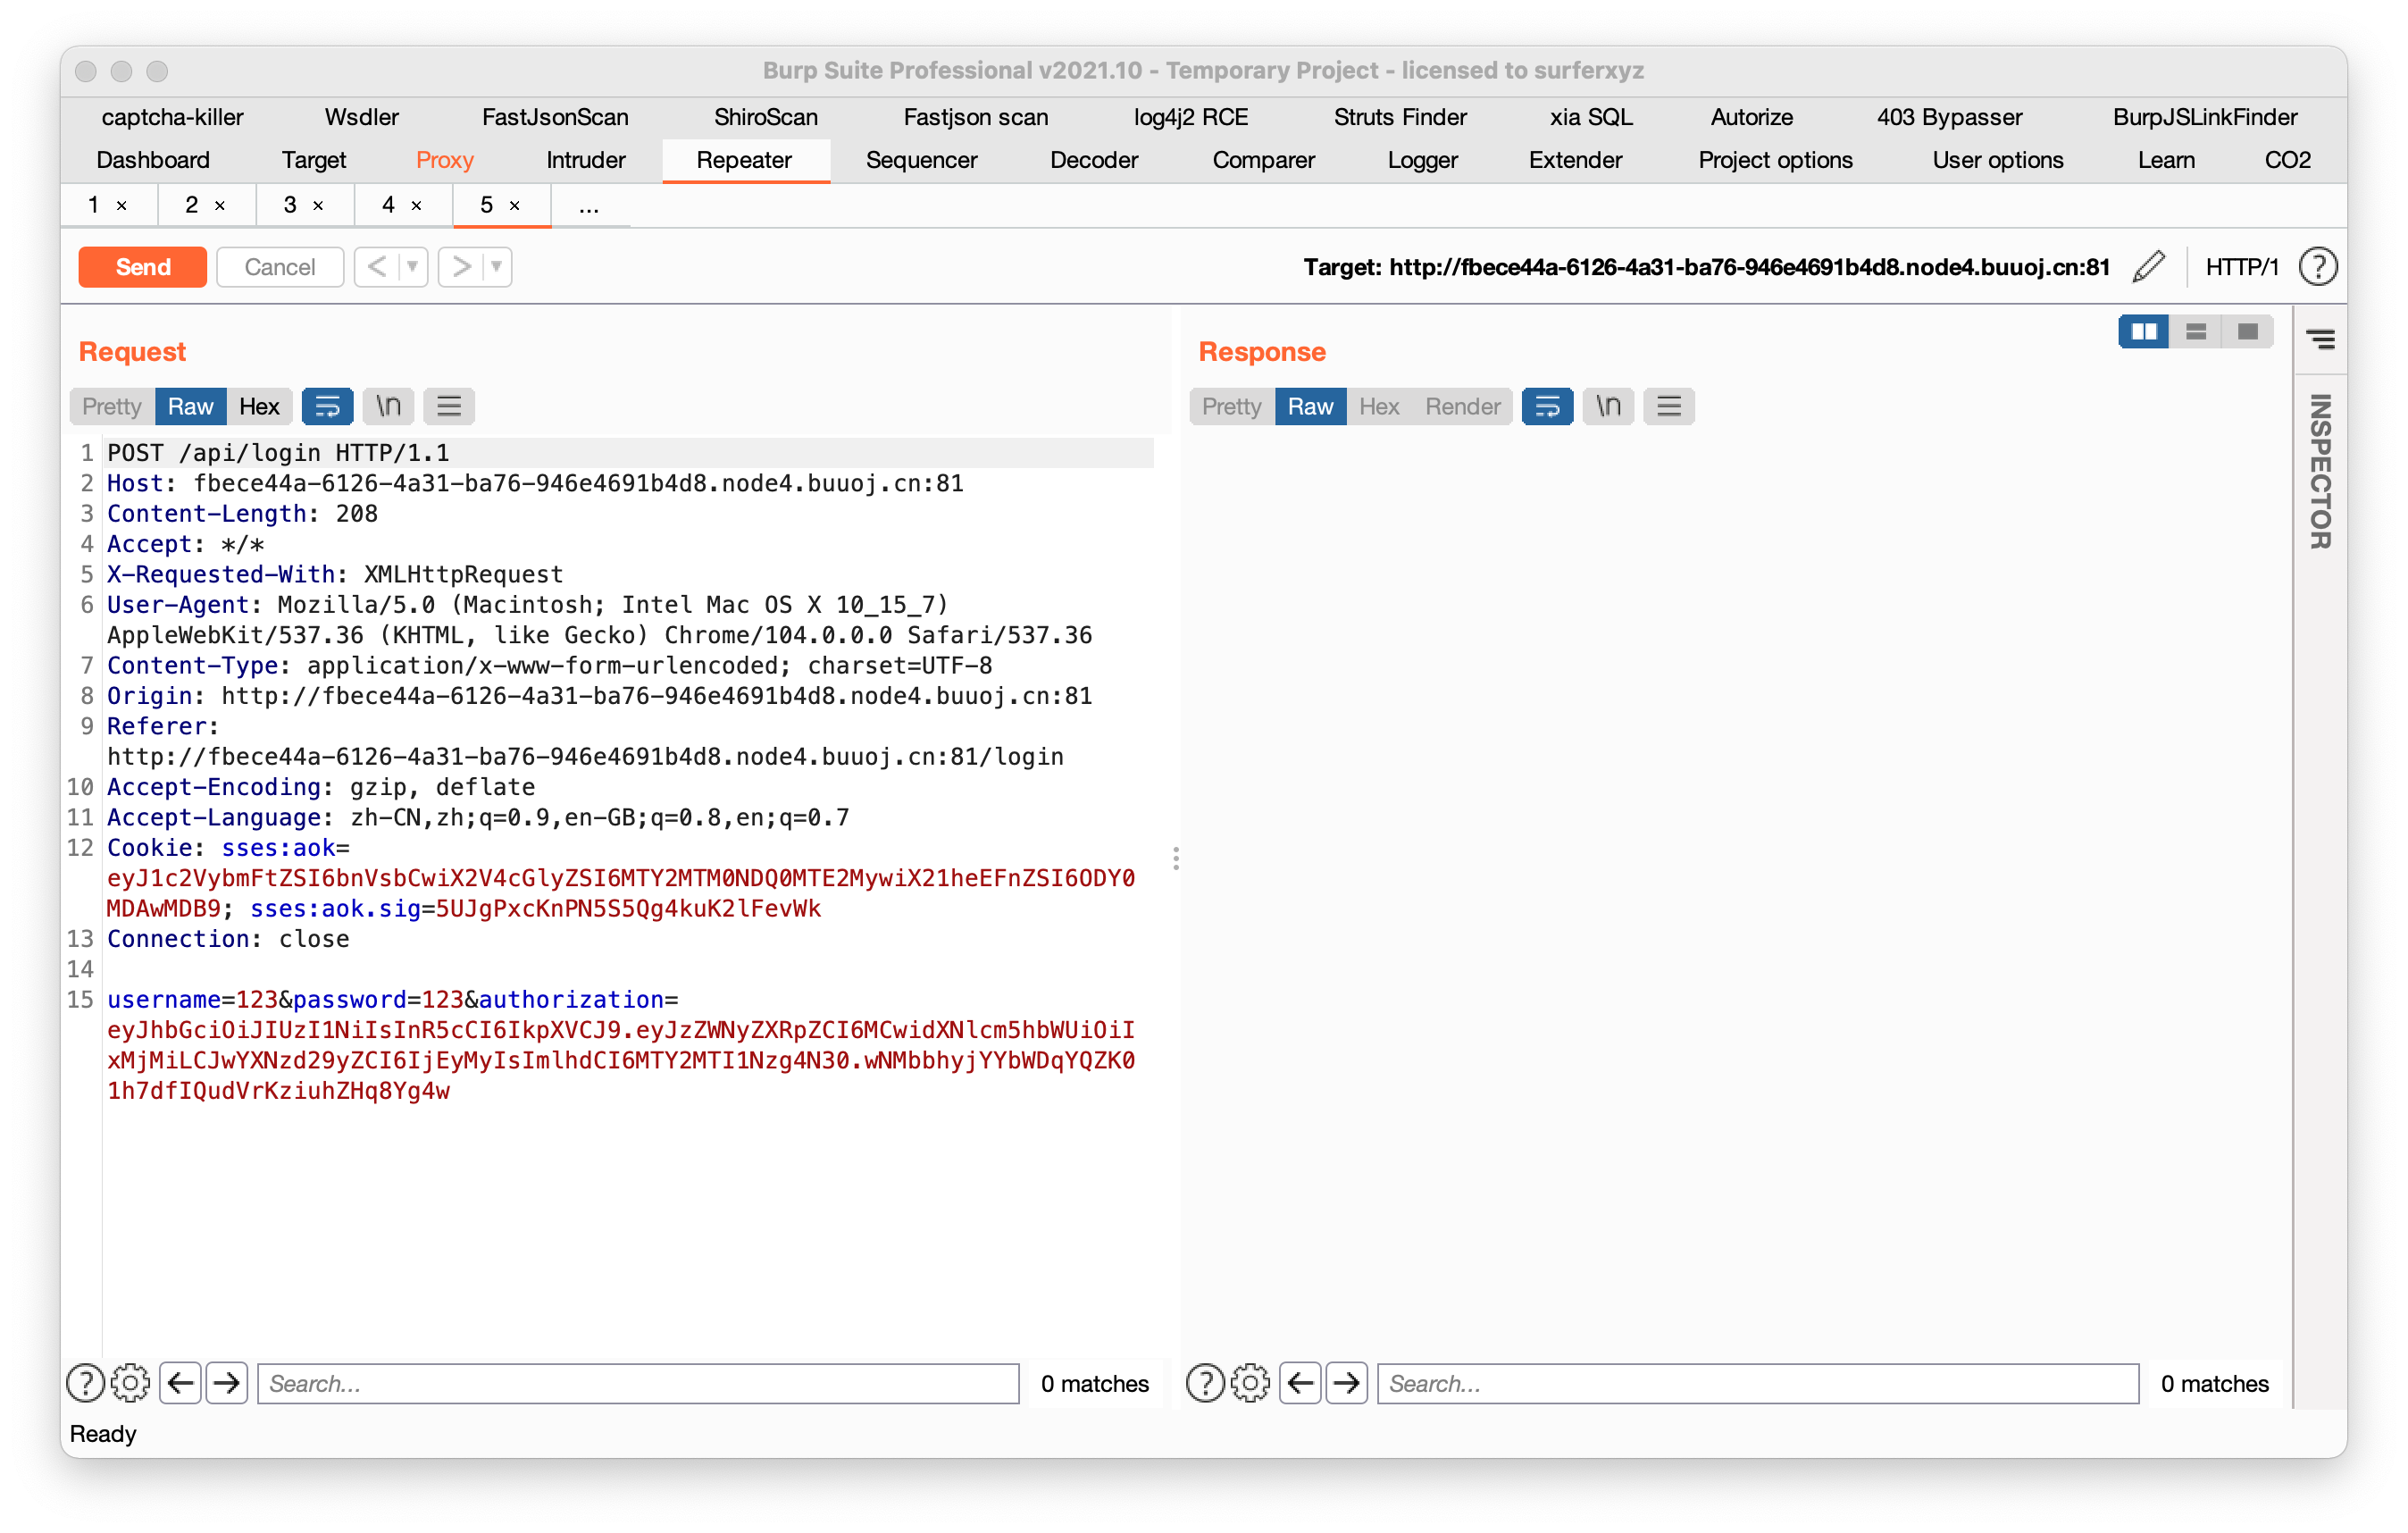2408x1533 pixels.
Task: Click the Request search input field
Action: pos(638,1383)
